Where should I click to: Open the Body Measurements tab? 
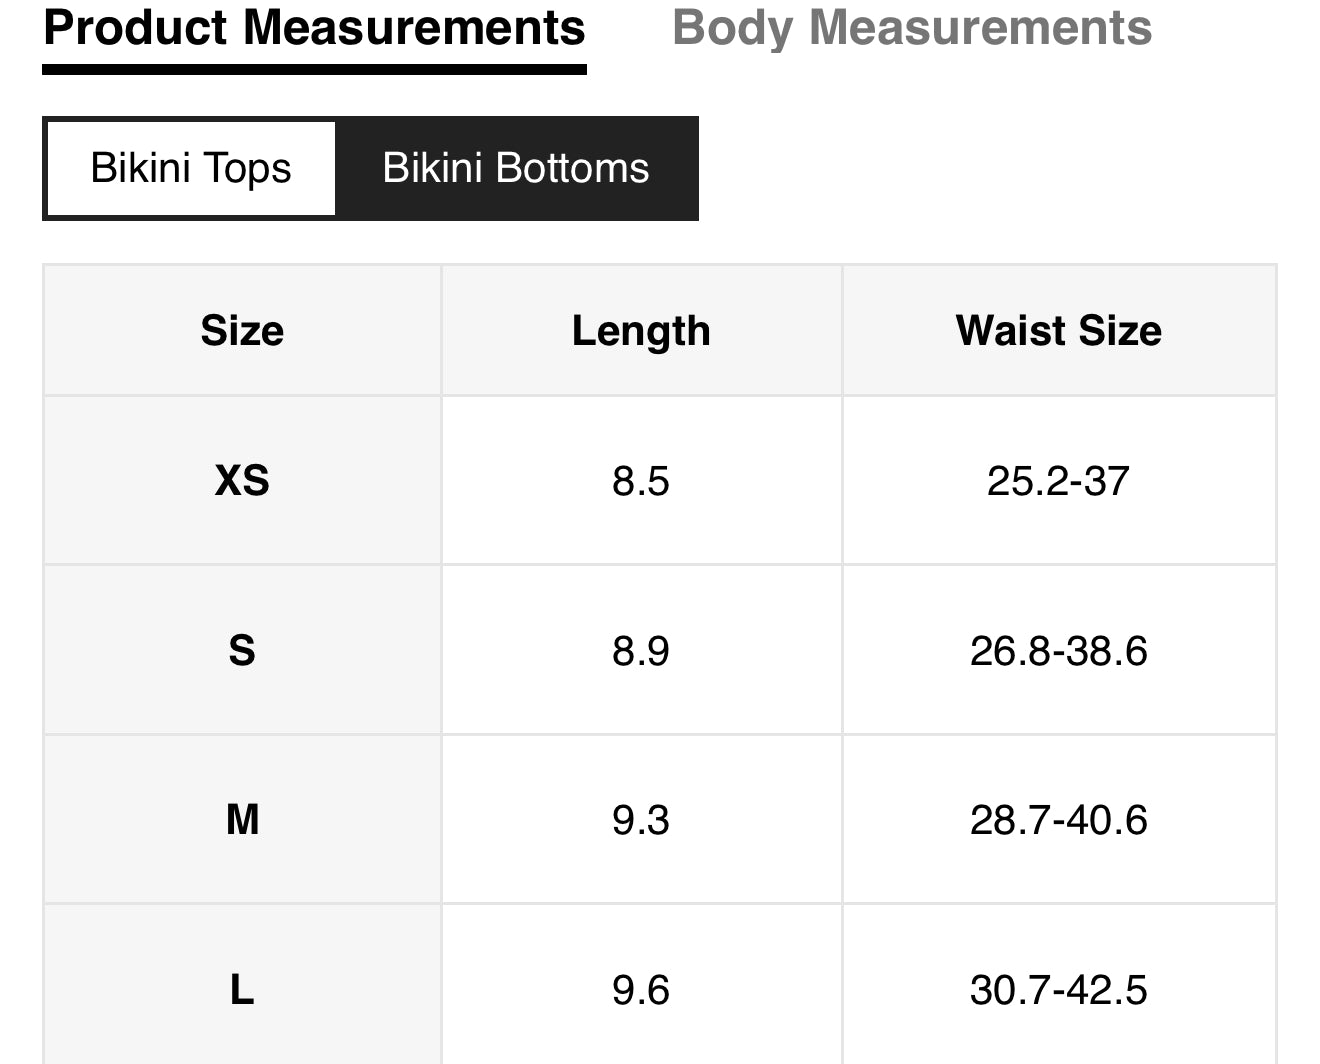coord(911,28)
